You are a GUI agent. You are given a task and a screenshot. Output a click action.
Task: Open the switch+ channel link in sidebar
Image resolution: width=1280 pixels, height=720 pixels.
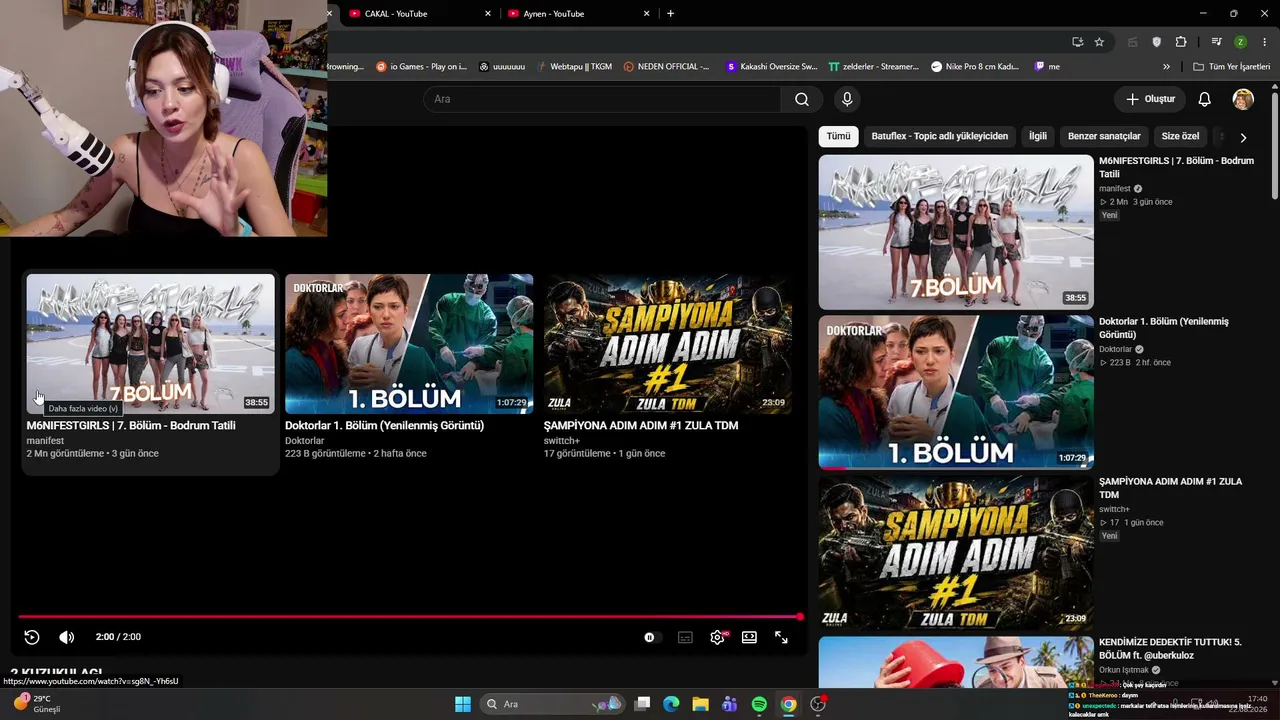click(x=1114, y=510)
